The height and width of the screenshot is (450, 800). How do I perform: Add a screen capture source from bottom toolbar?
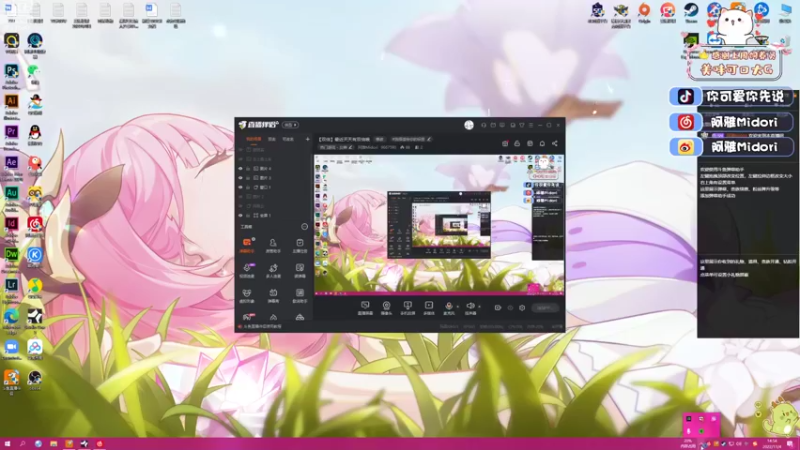coord(365,308)
